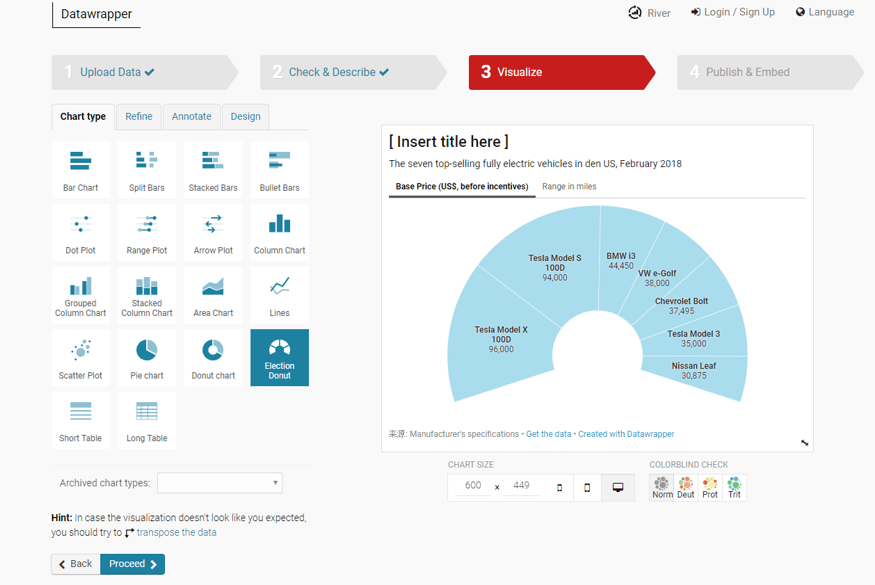Viewport: 875px width, 585px height.
Task: Click the Tesla Model 3 segment
Action: point(694,338)
